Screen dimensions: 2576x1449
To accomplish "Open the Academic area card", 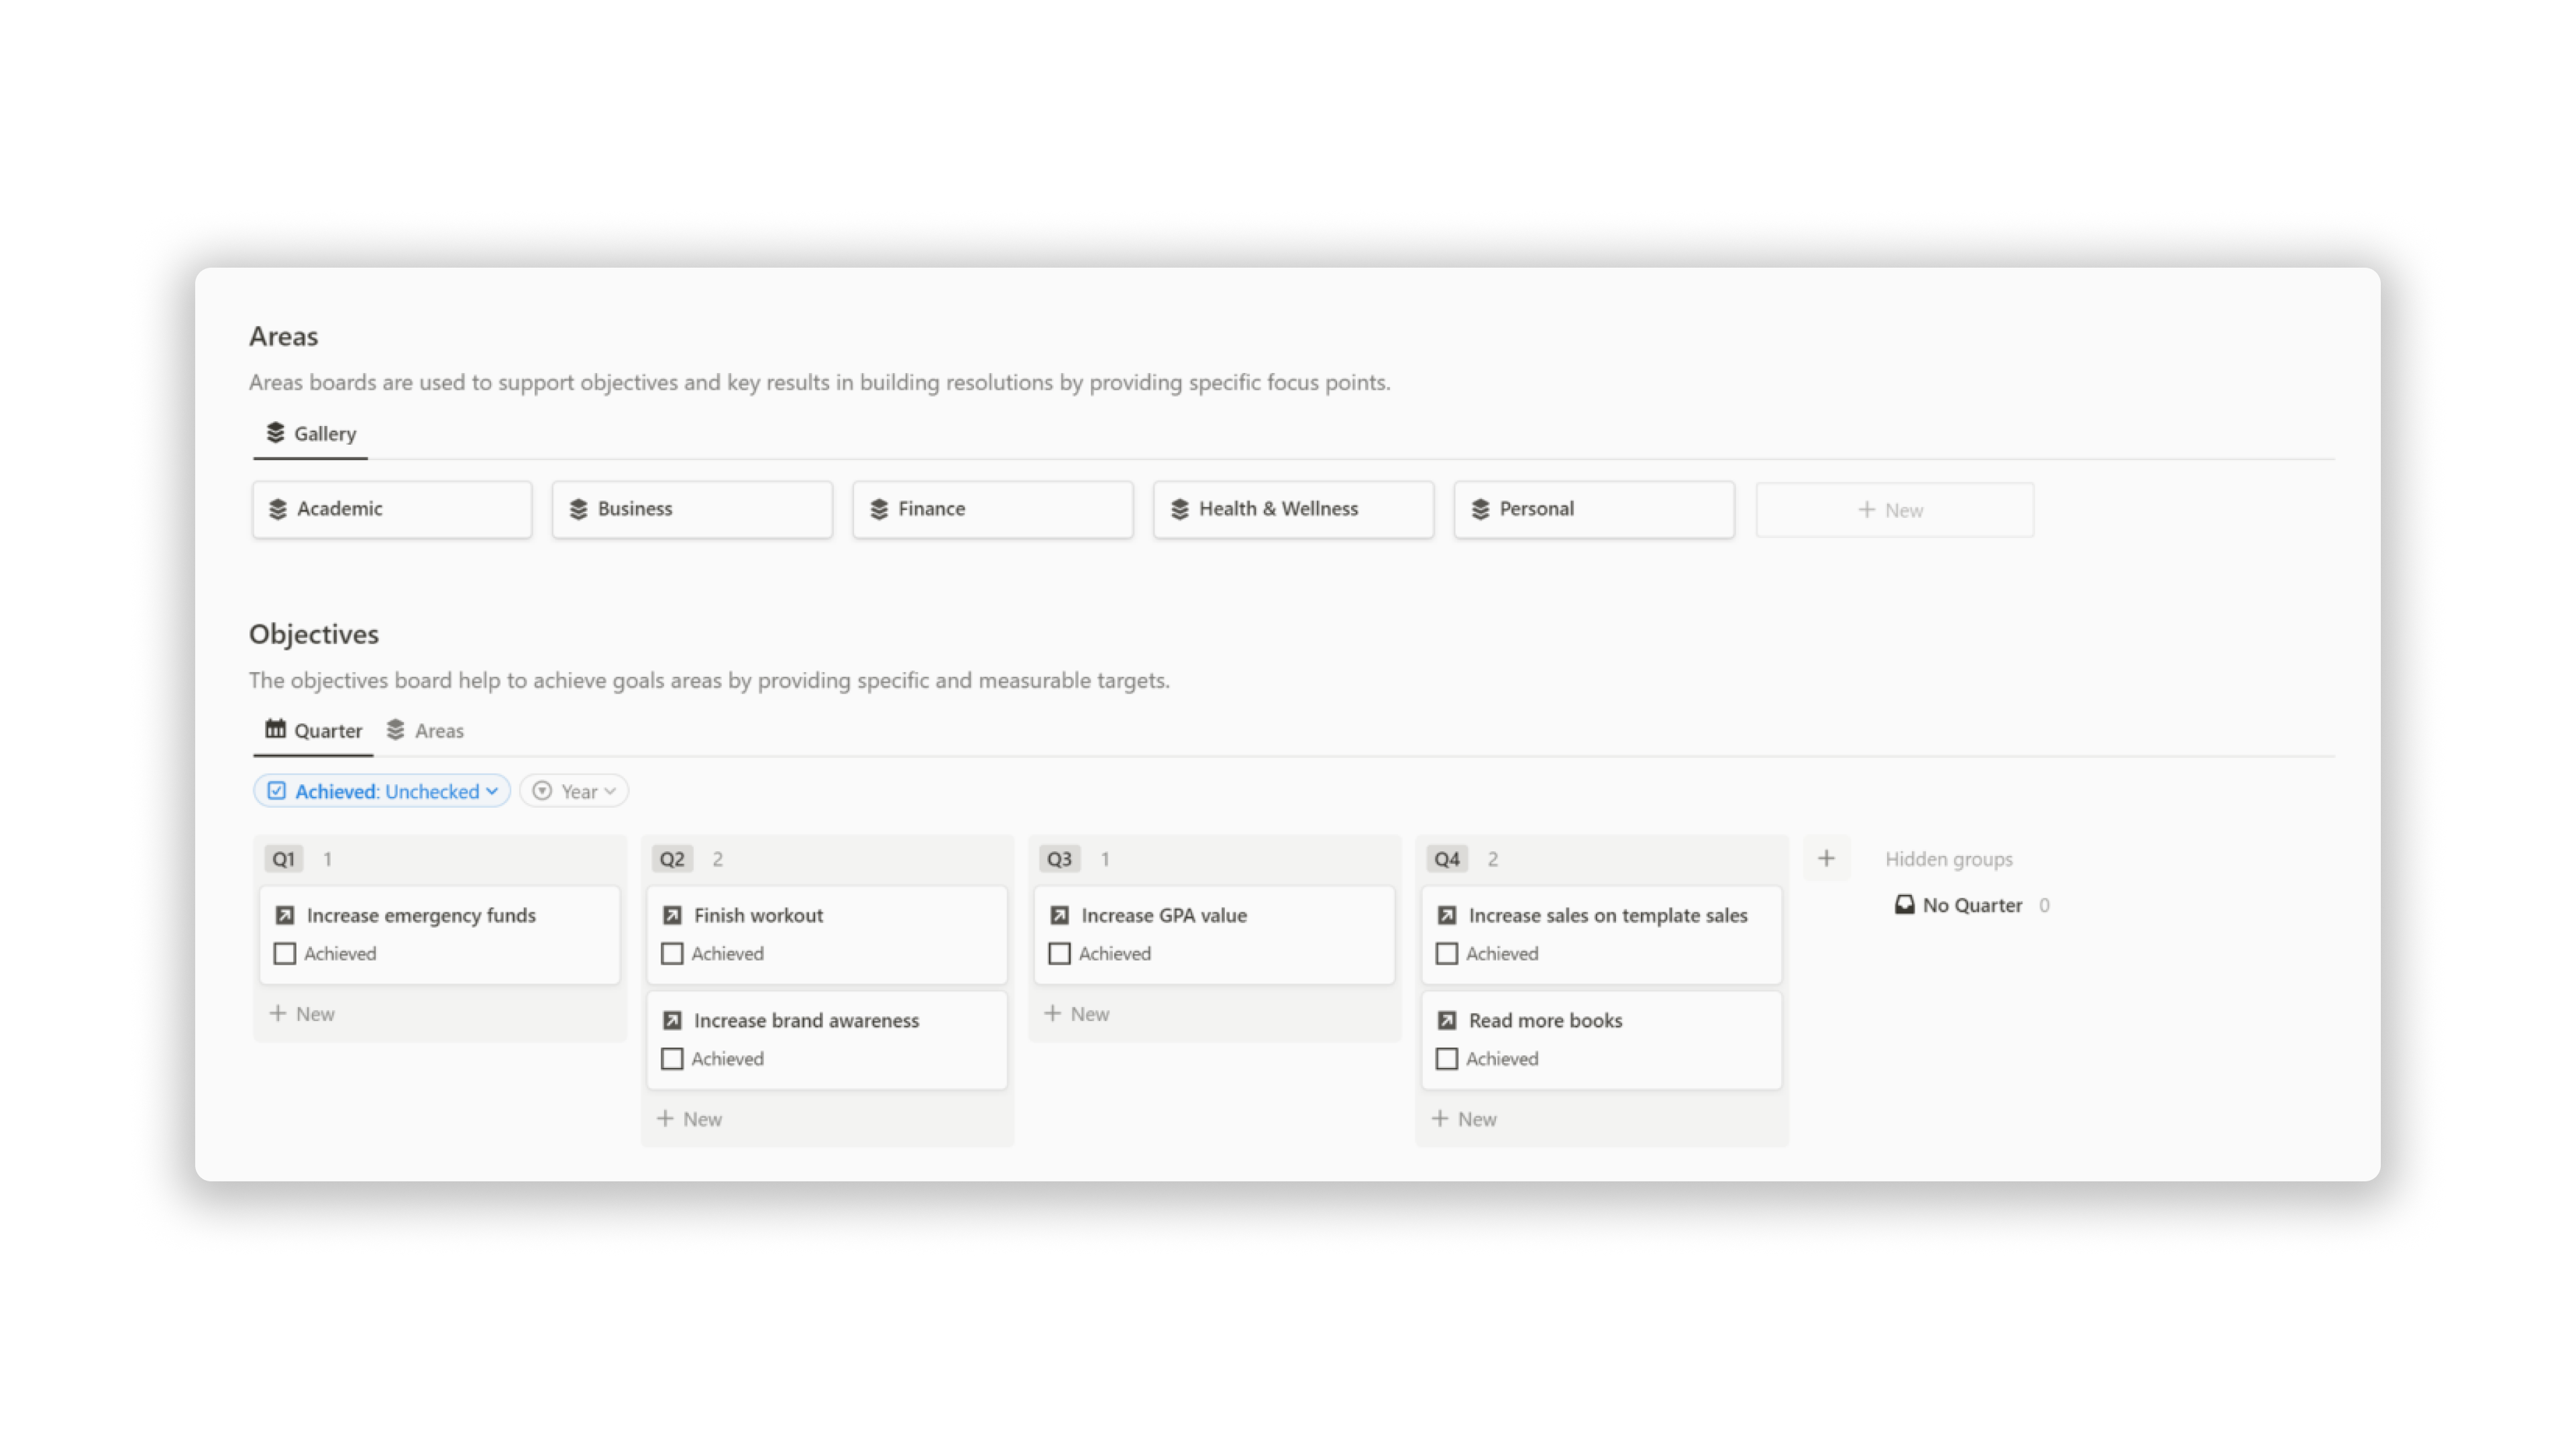I will [x=392, y=510].
